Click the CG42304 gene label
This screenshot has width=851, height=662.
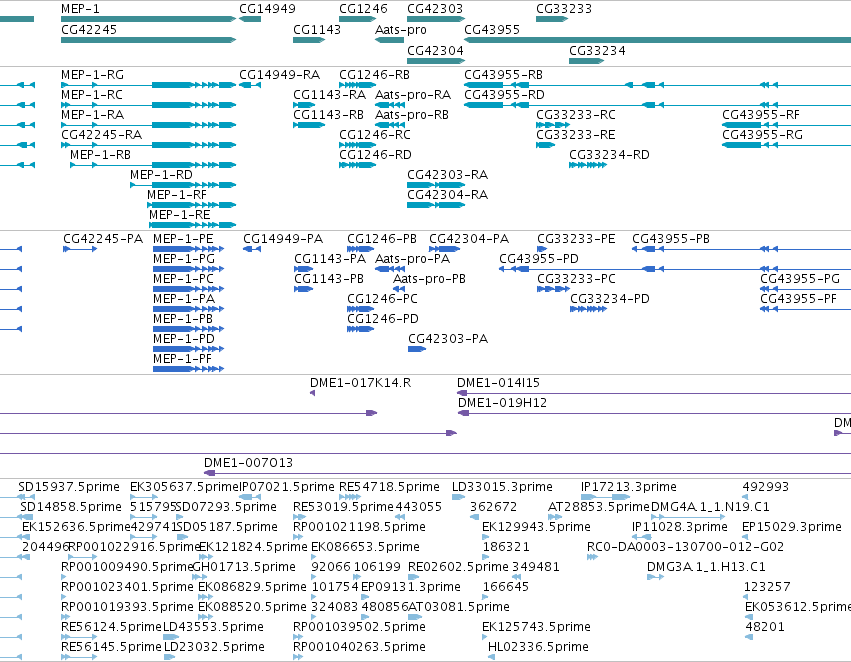435,50
